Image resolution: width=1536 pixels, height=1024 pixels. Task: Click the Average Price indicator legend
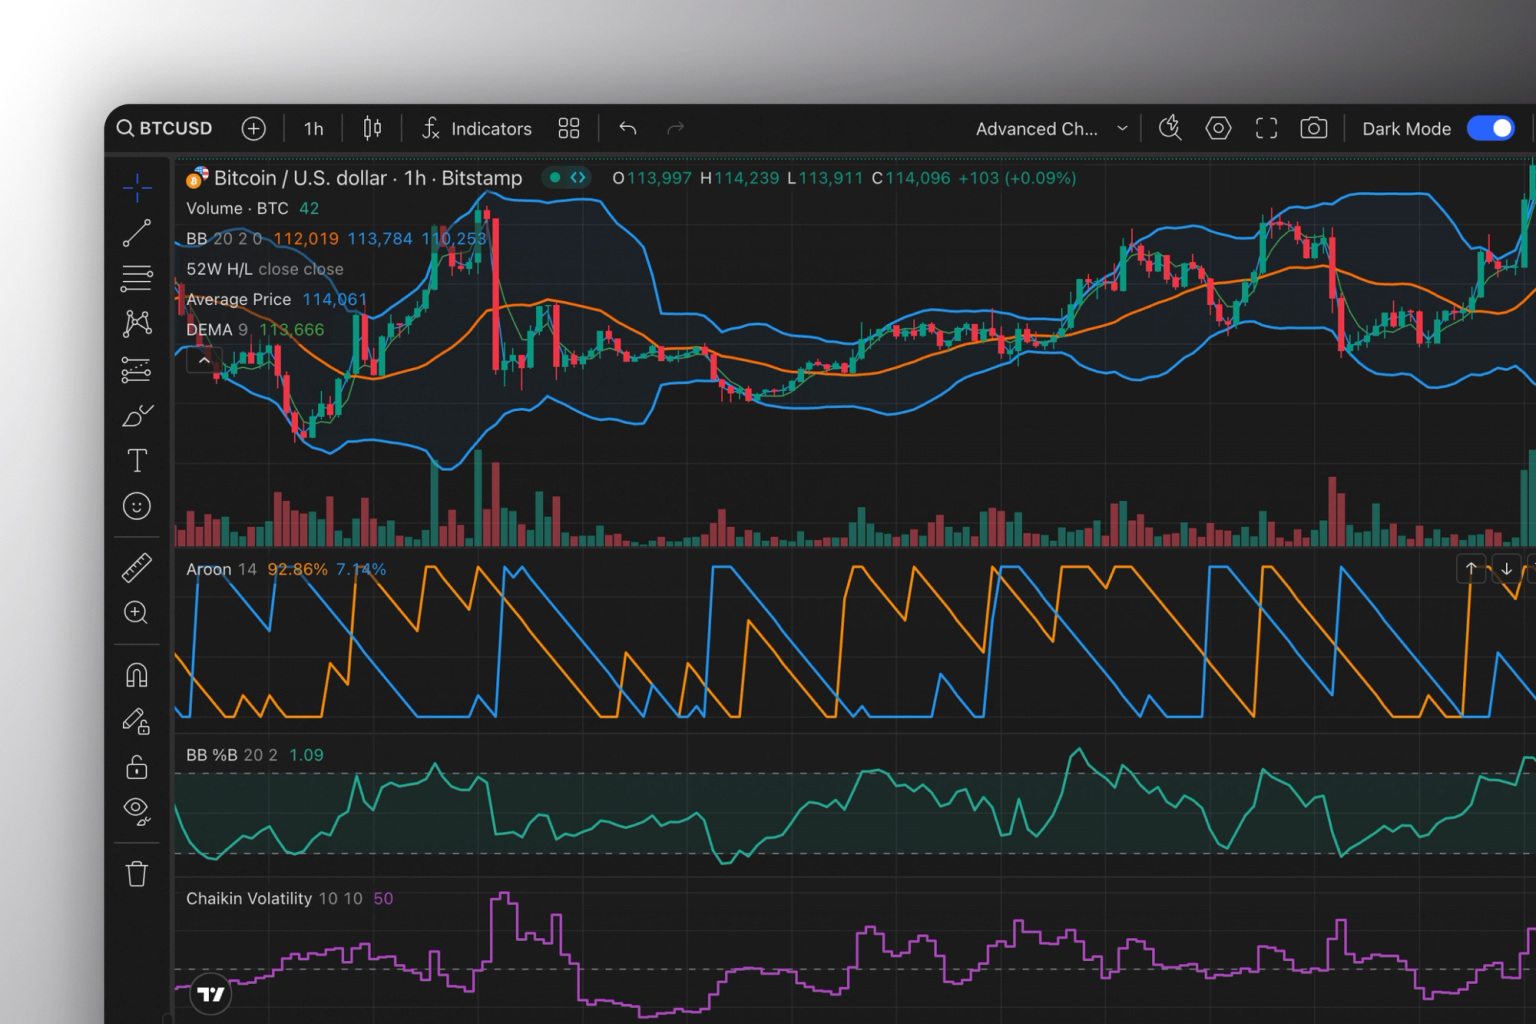click(238, 299)
